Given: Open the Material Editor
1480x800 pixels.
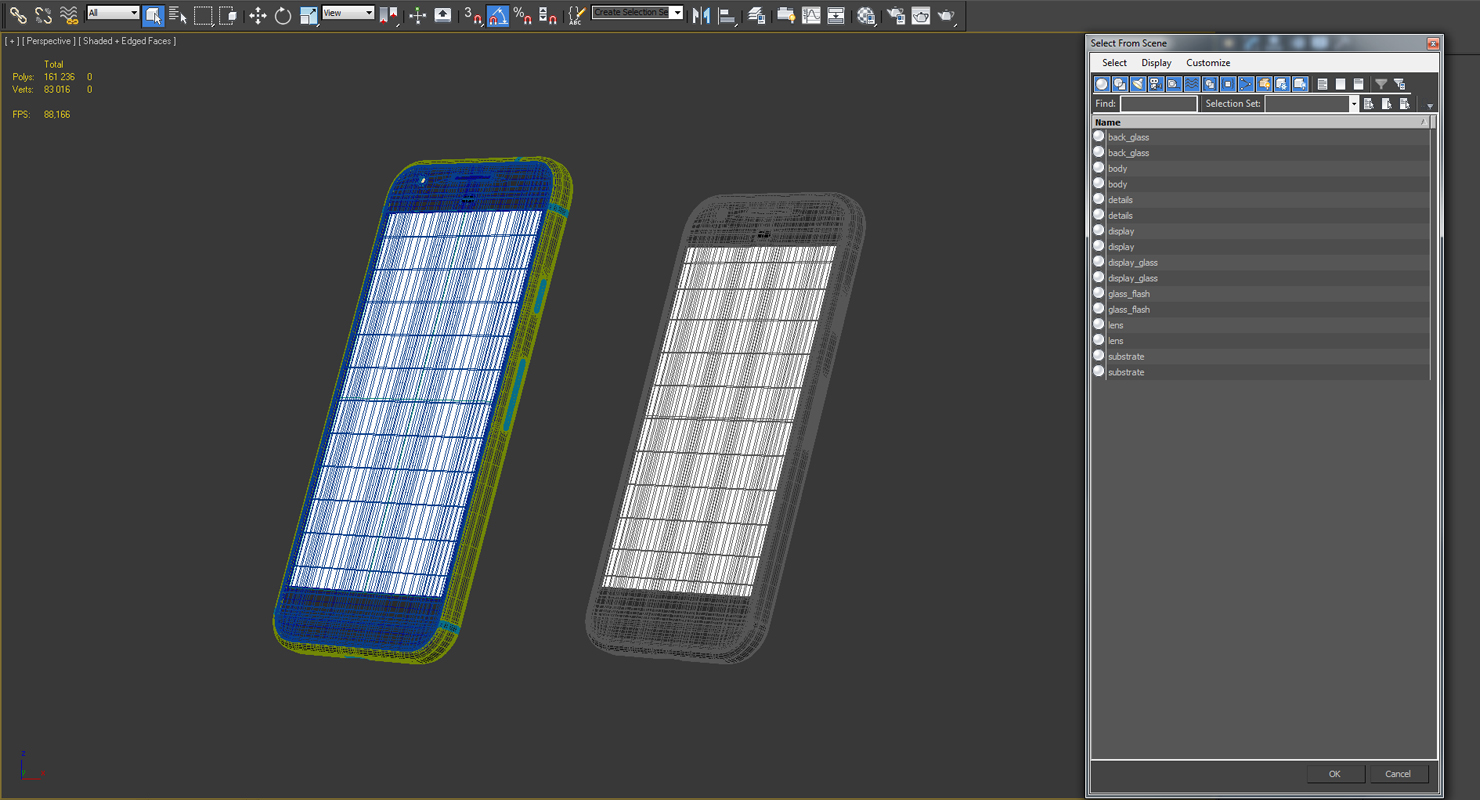Looking at the screenshot, I should coord(866,15).
